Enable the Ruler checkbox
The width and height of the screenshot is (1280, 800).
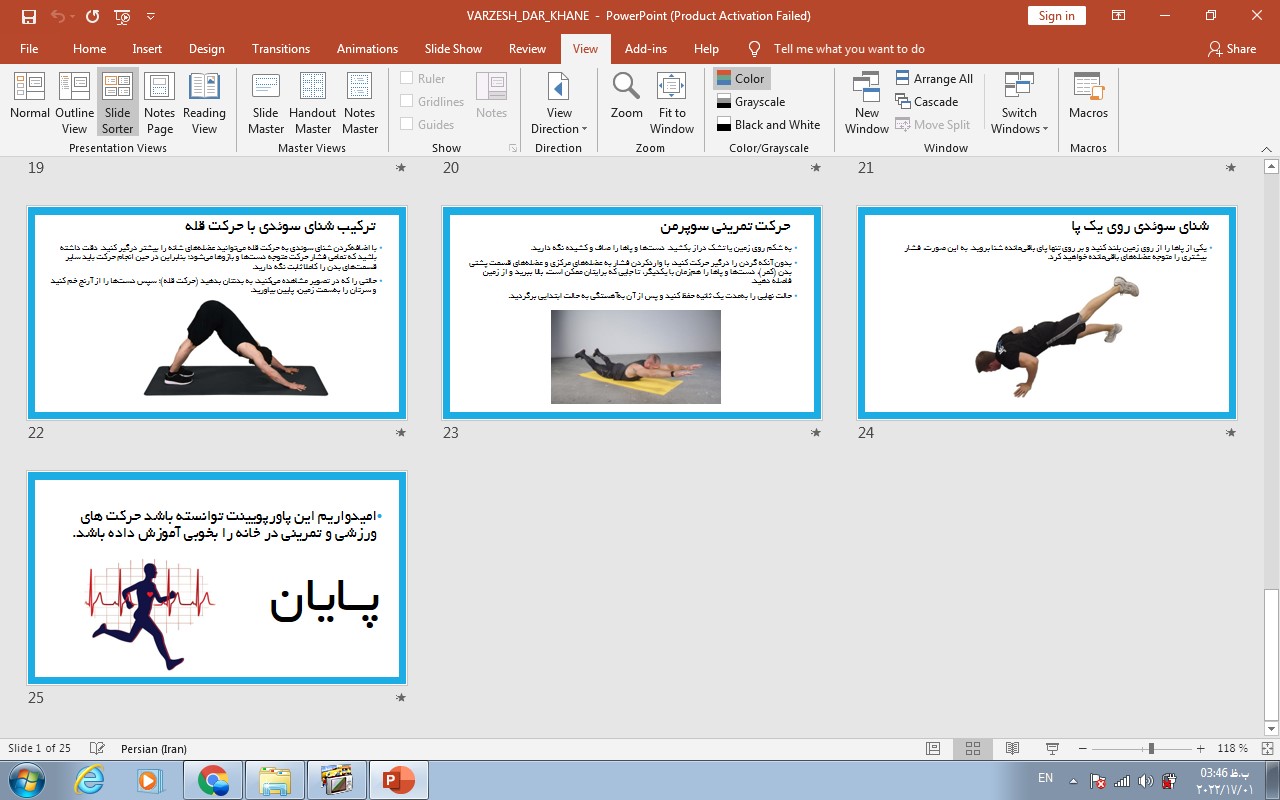coord(407,78)
